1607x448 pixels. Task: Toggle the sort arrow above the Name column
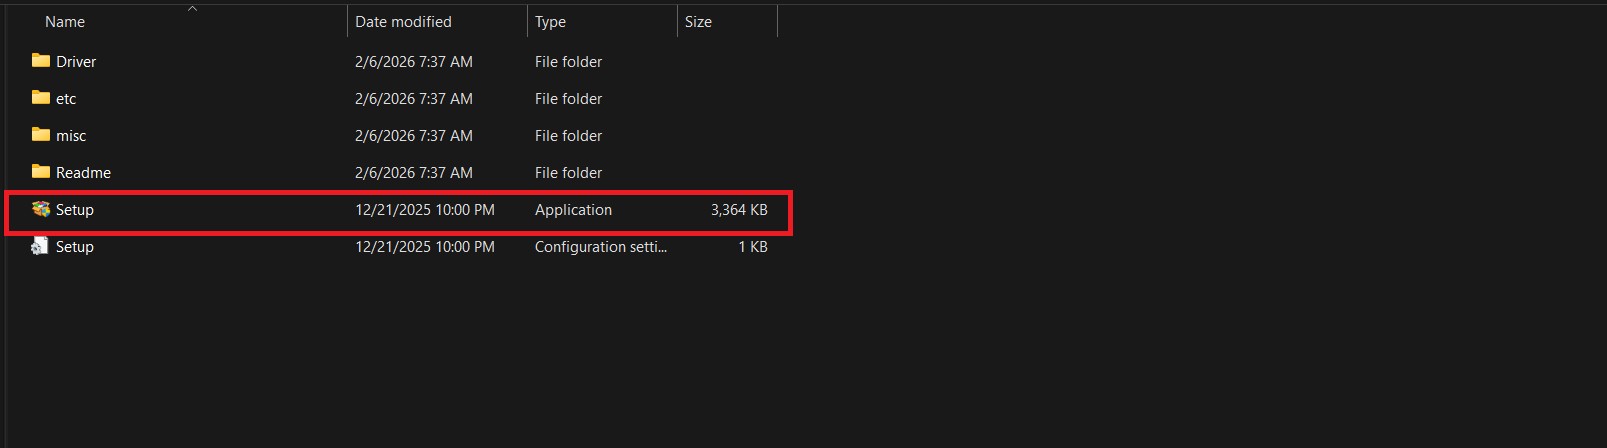193,9
